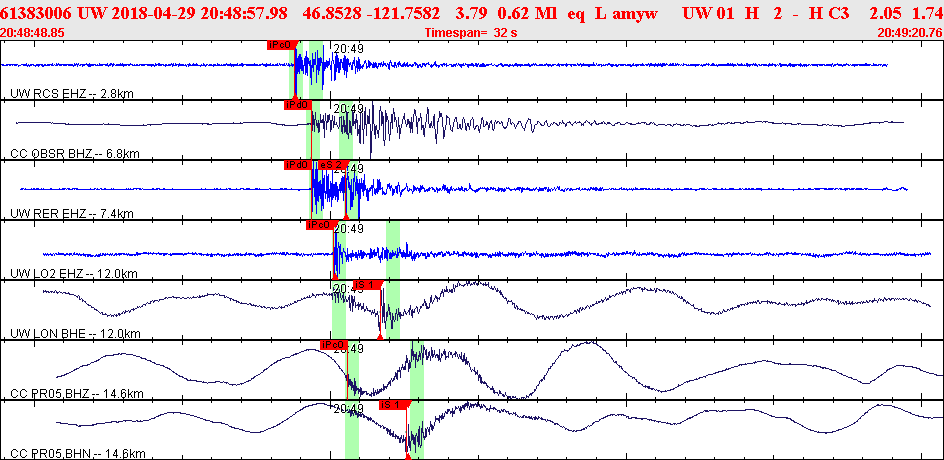The width and height of the screenshot is (944, 460).
Task: Click the CC PR05 BHZ -- 14.6km station label
Action: [77, 394]
